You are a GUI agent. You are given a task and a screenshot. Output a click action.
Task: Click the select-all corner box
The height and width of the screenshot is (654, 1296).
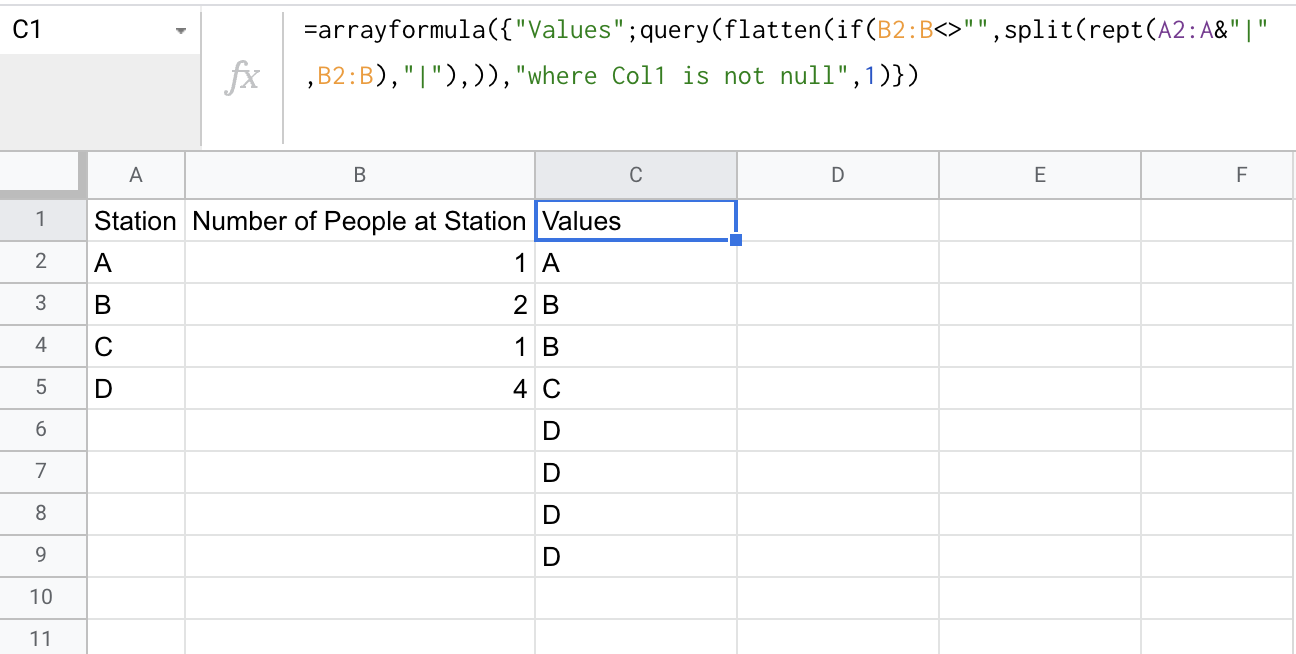click(41, 174)
